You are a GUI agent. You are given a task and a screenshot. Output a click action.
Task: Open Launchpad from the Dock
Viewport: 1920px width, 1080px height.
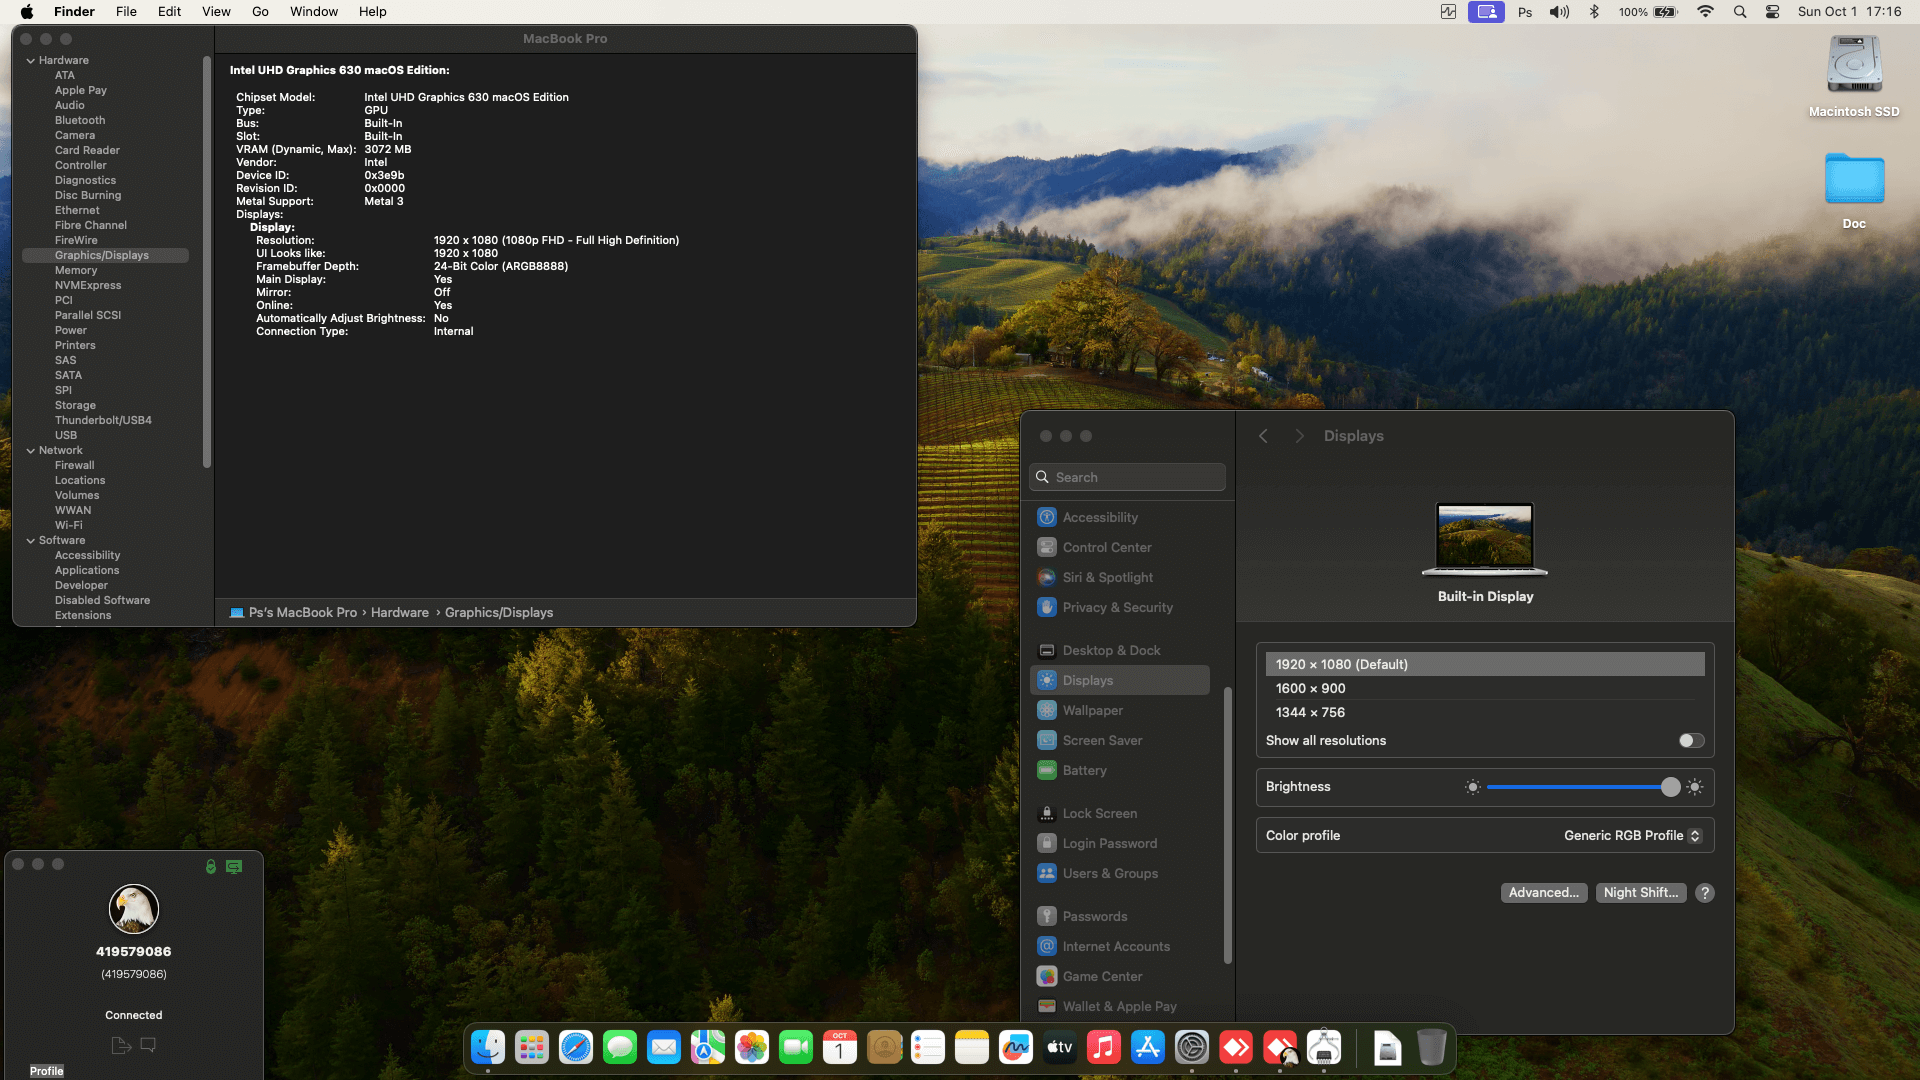point(532,1047)
